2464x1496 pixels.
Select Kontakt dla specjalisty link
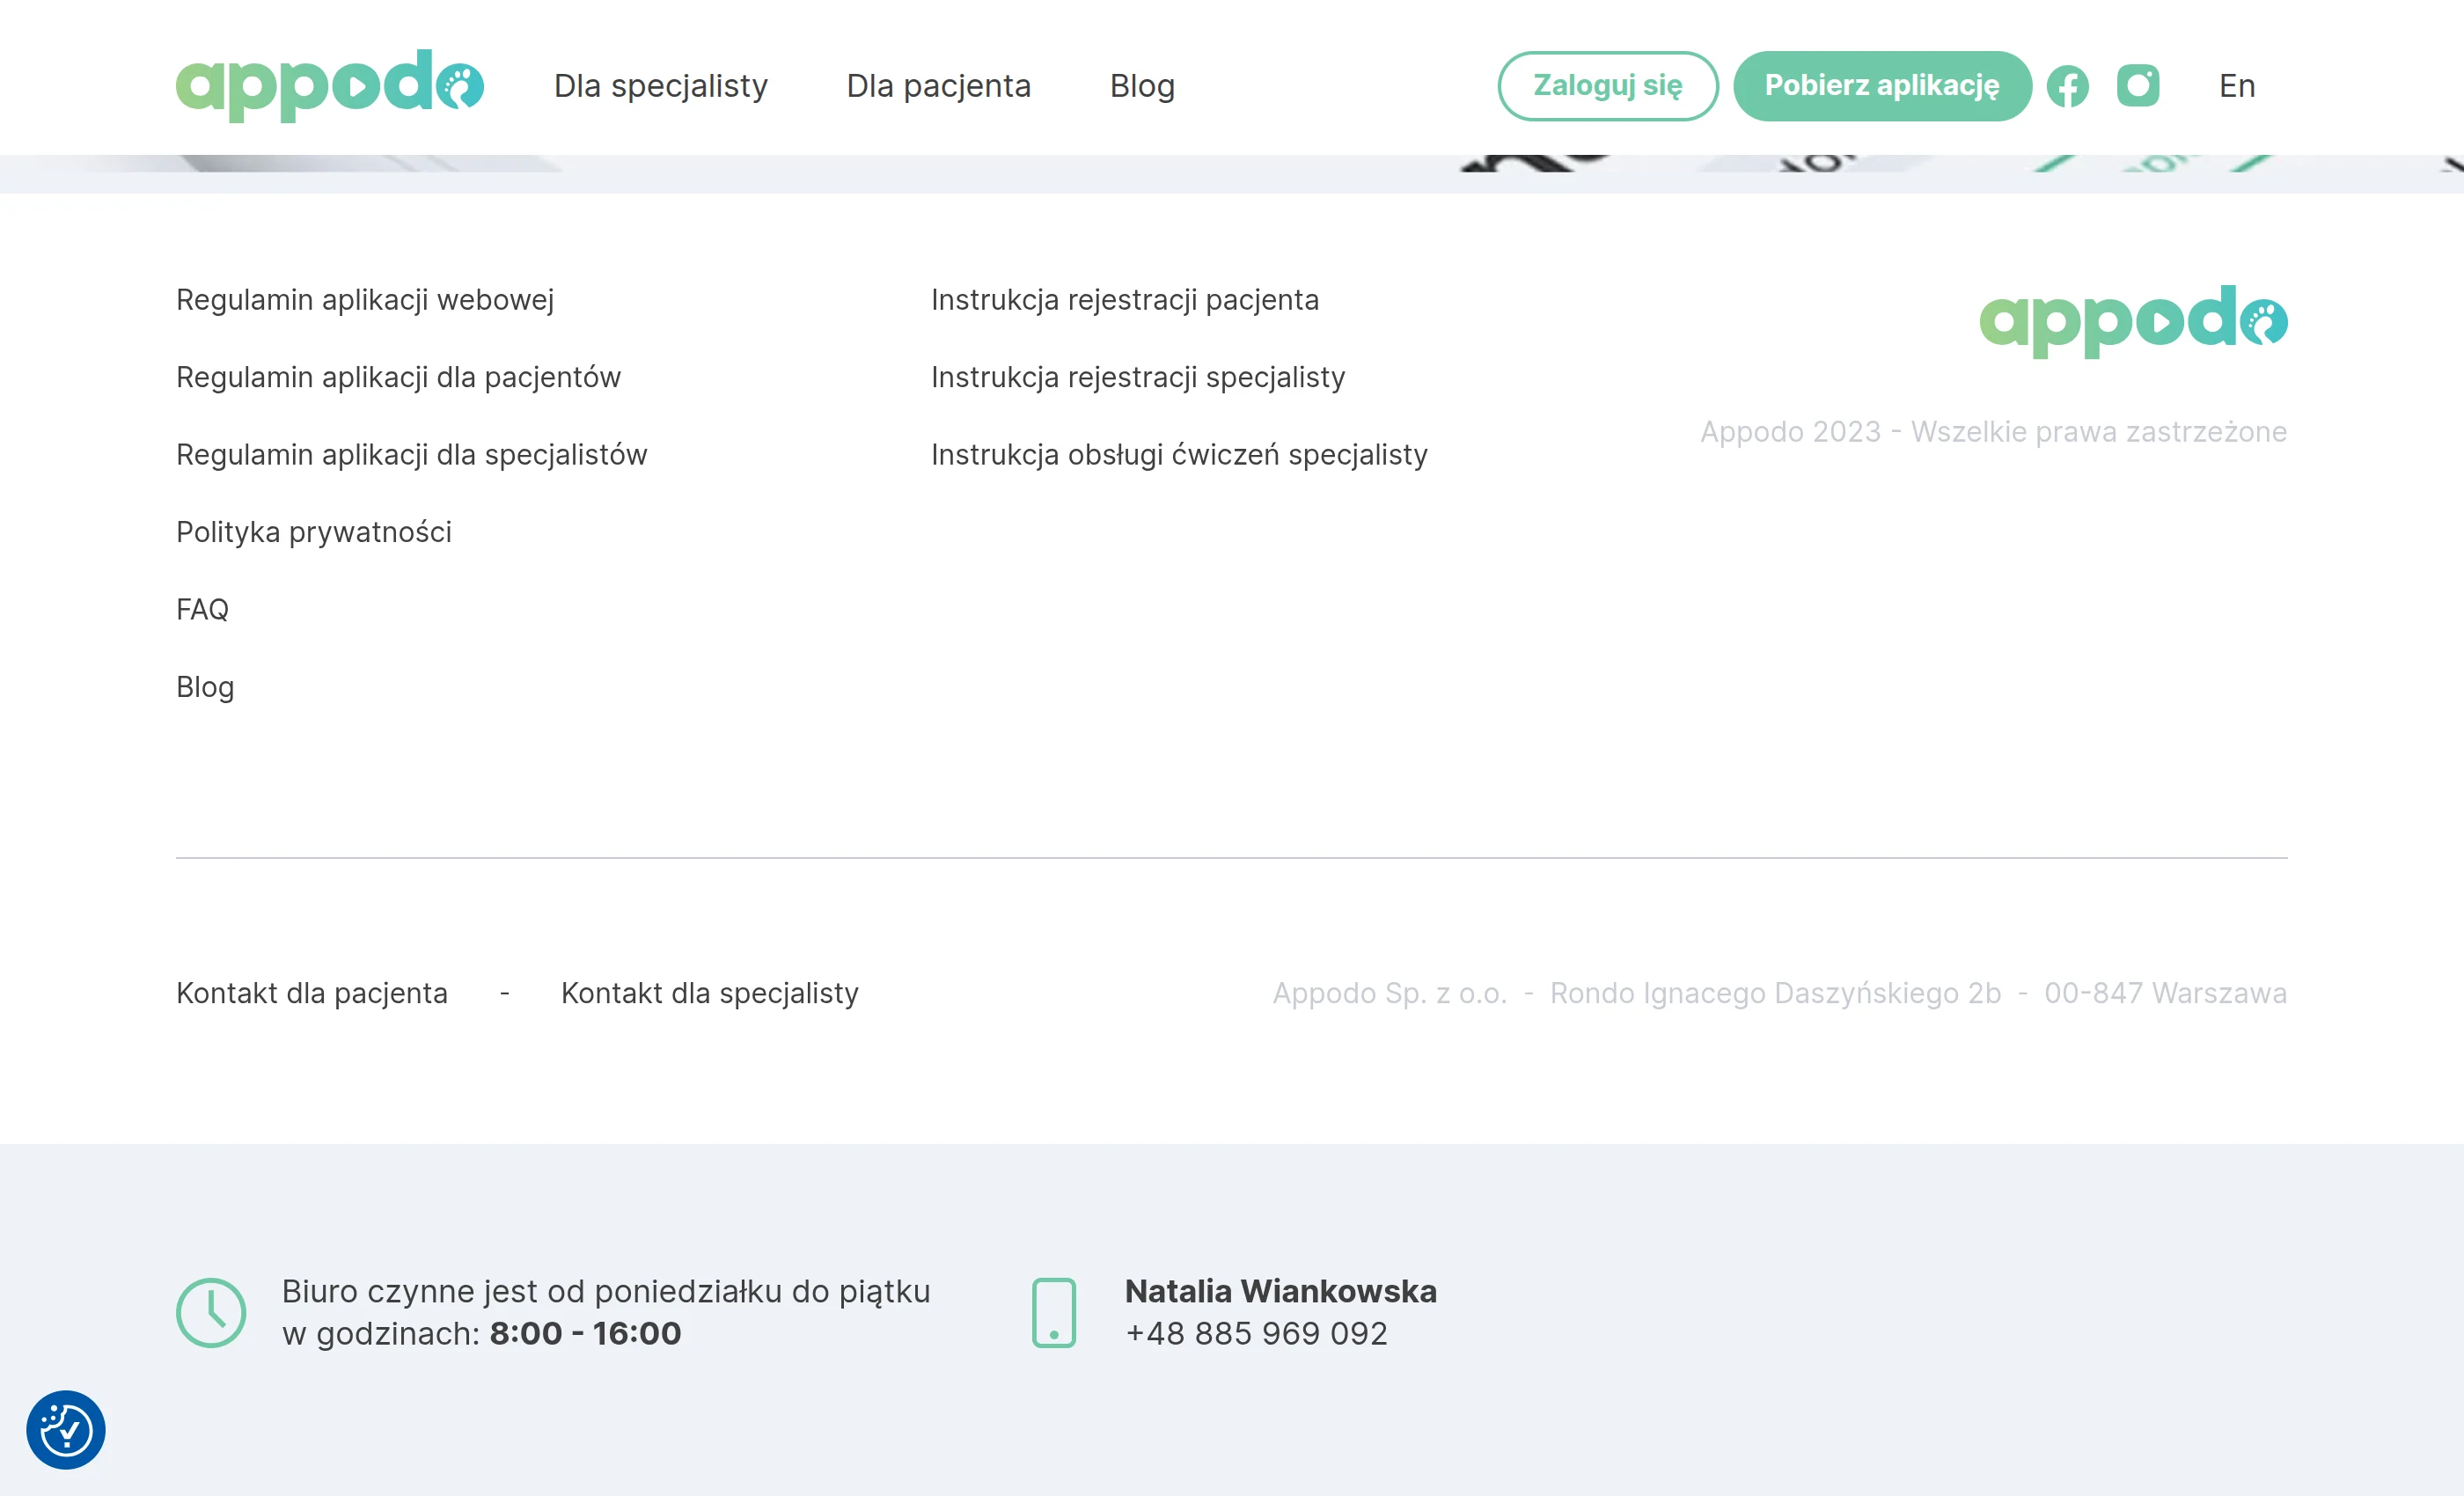[709, 993]
